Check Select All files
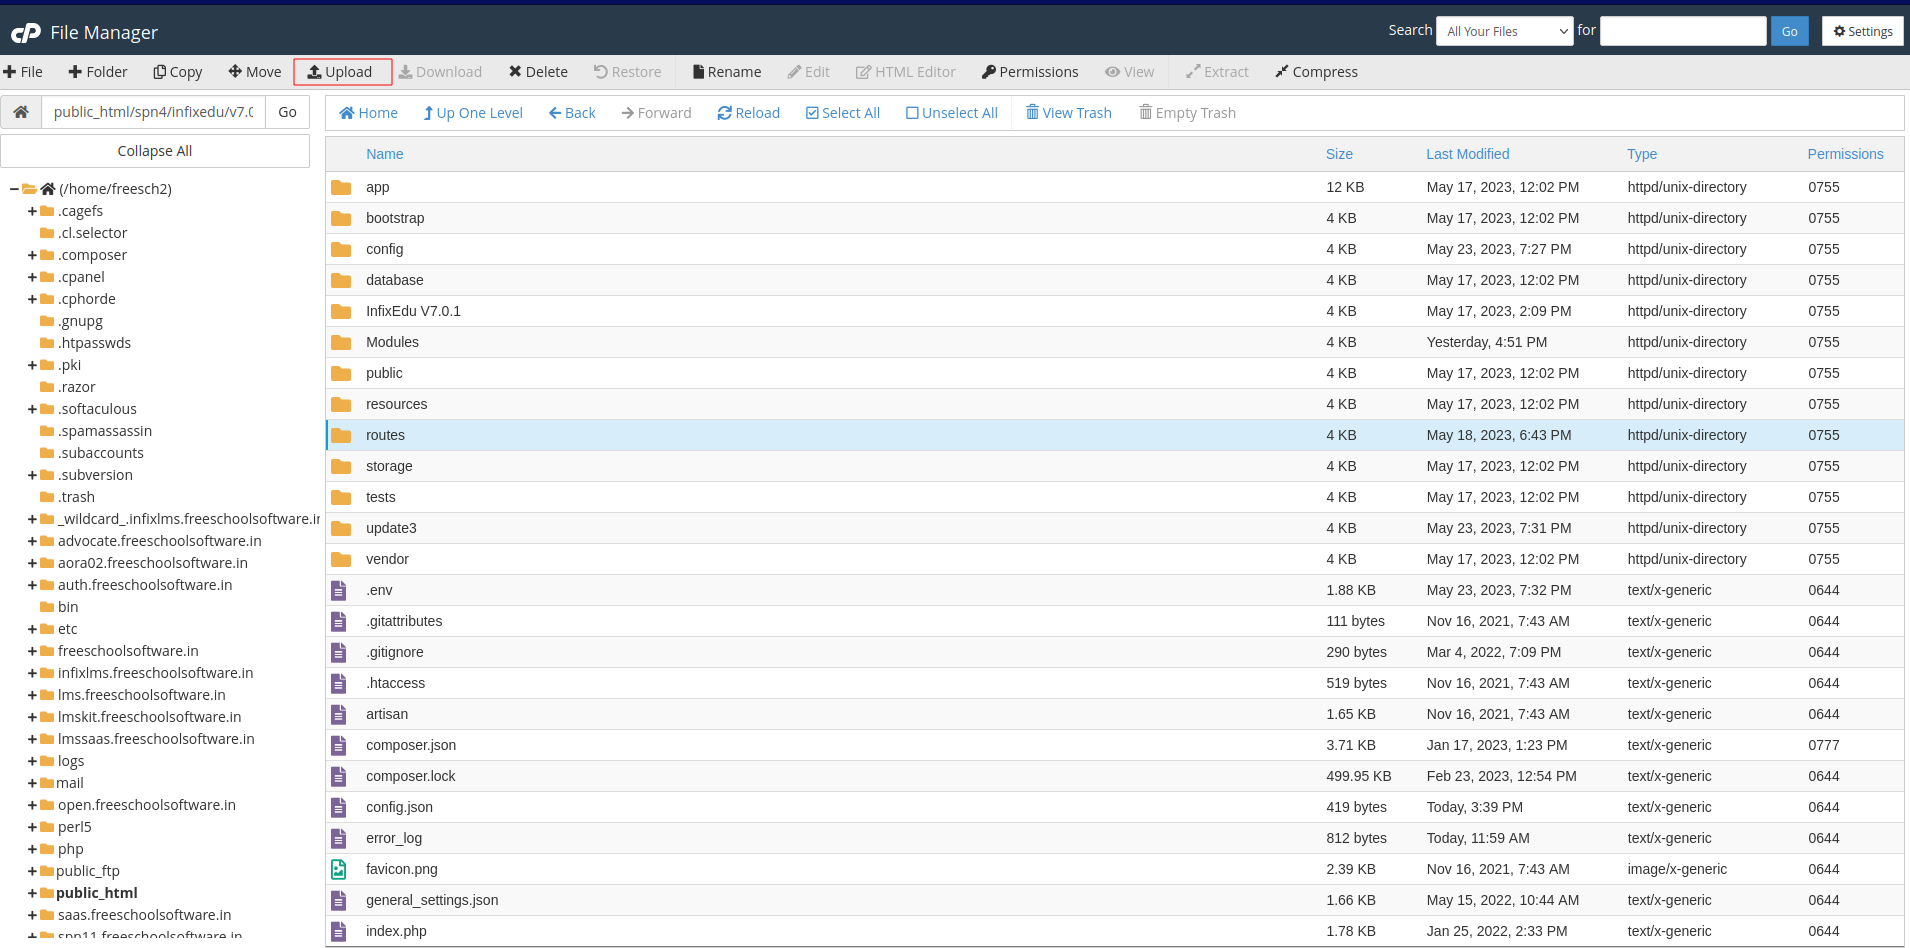1910x948 pixels. point(842,113)
